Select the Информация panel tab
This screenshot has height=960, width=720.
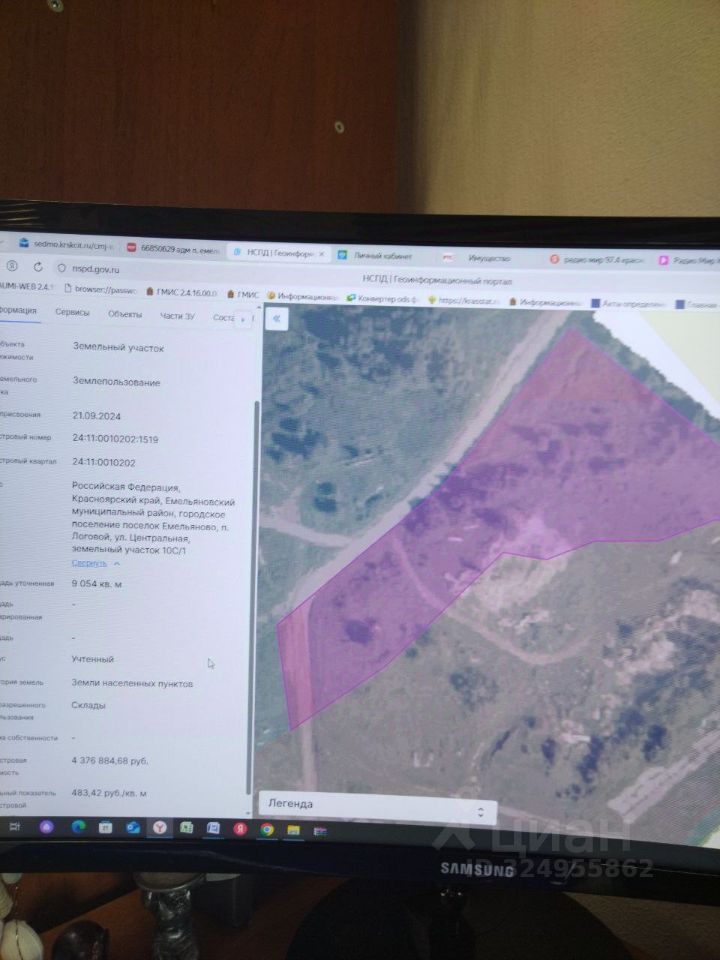(18, 310)
